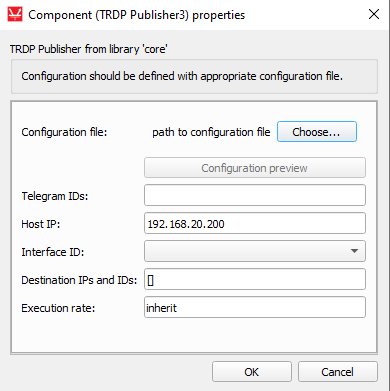Click the dialog title bar text
The height and width of the screenshot is (391, 390).
137,15
